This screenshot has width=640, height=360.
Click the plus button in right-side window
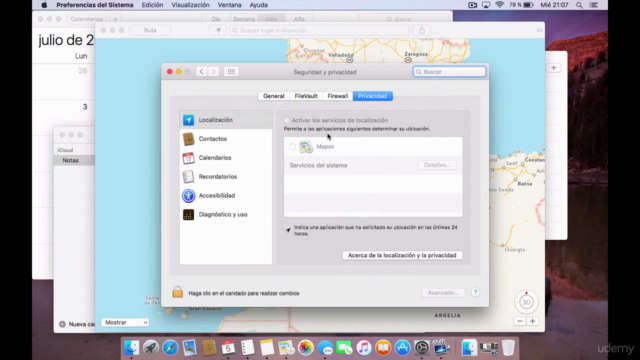click(x=553, y=68)
